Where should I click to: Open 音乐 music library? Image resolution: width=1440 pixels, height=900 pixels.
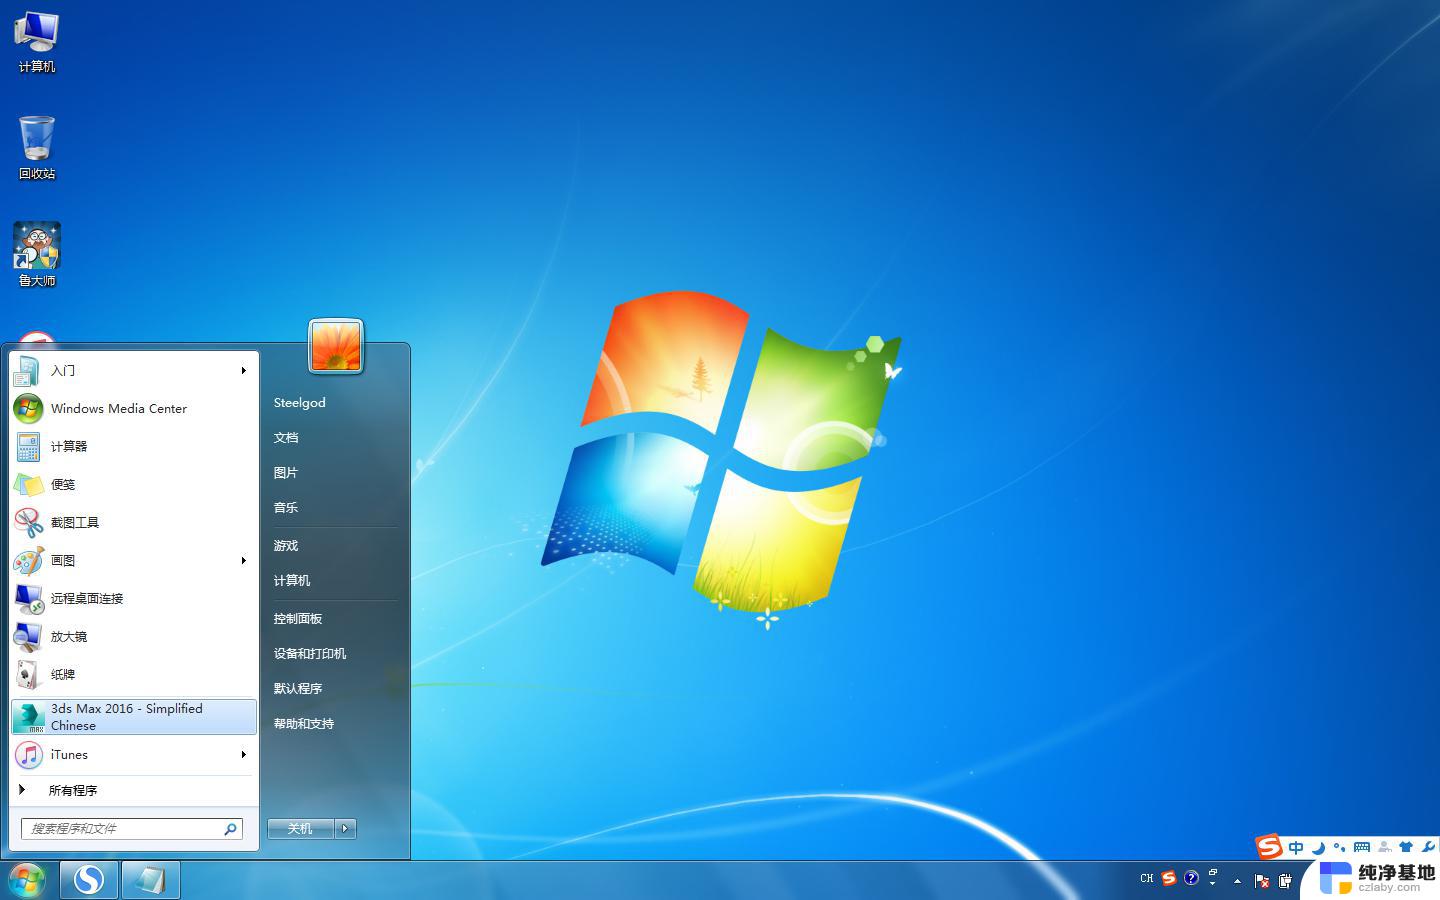coord(335,507)
